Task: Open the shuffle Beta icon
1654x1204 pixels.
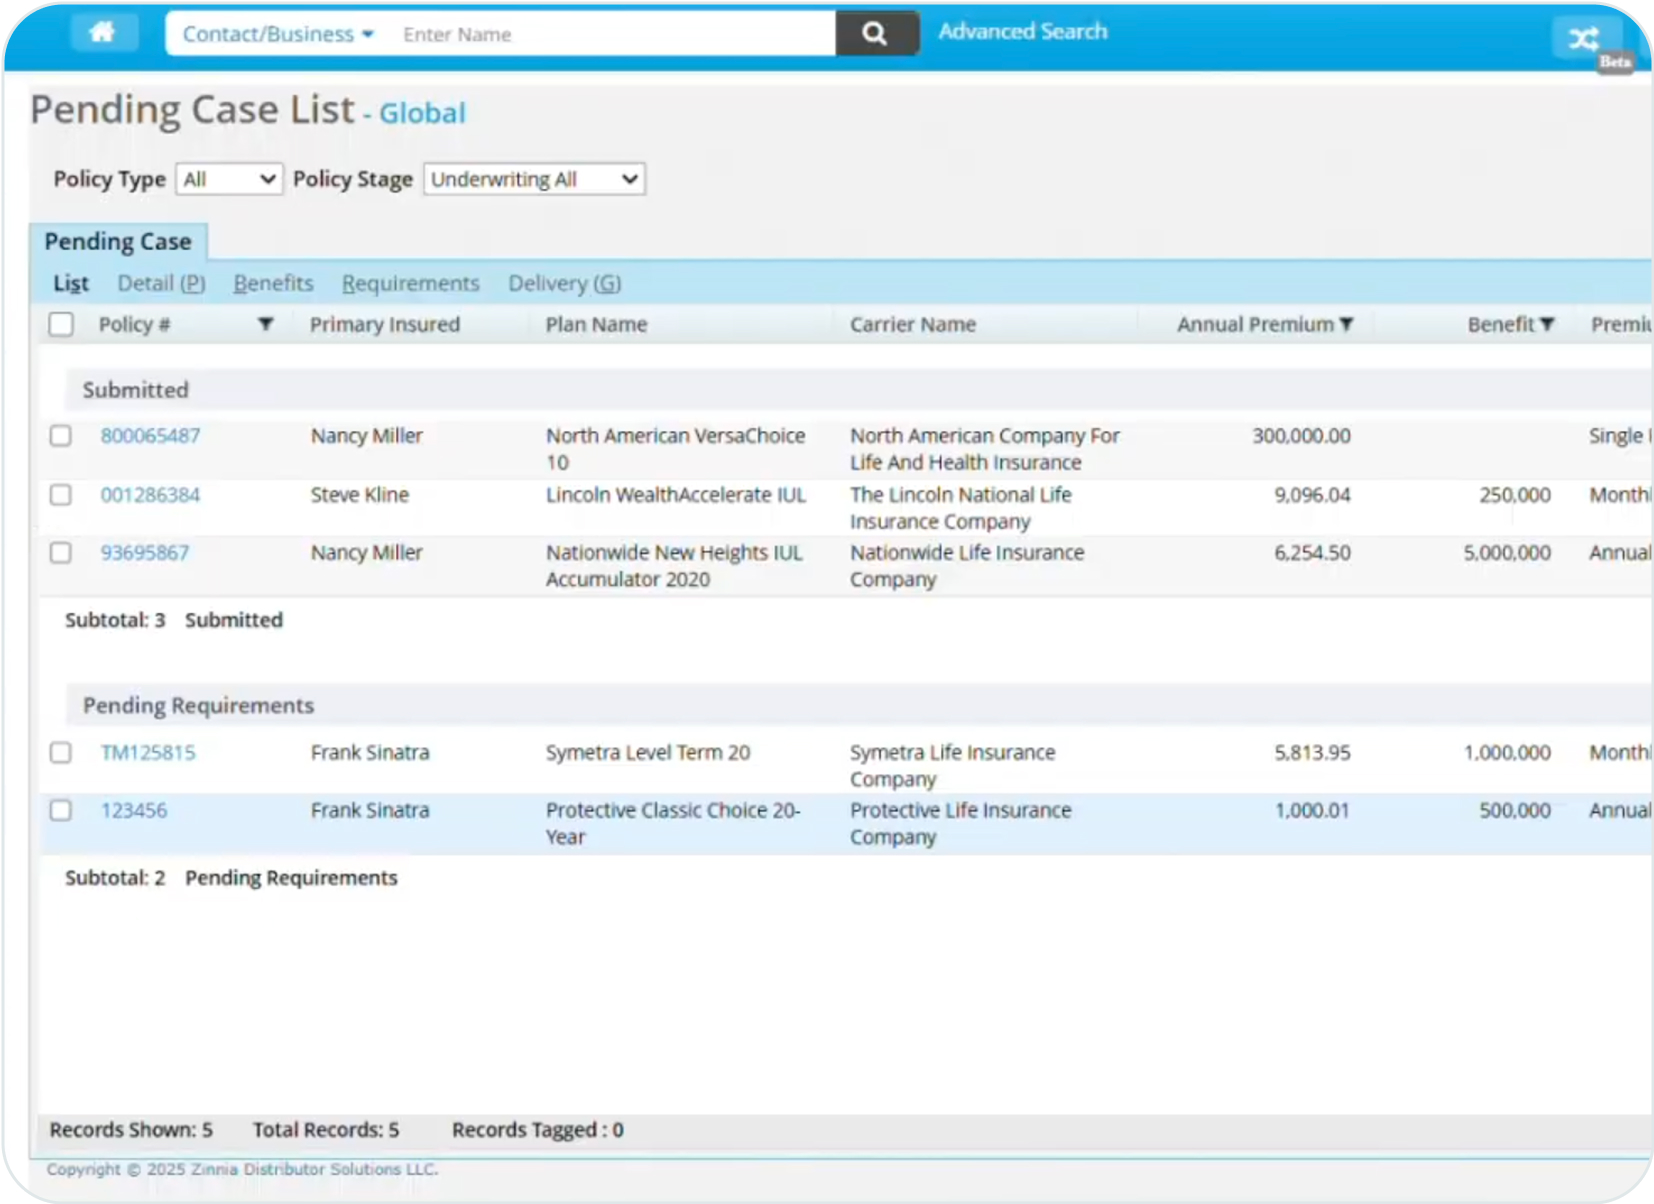Action: [x=1586, y=39]
